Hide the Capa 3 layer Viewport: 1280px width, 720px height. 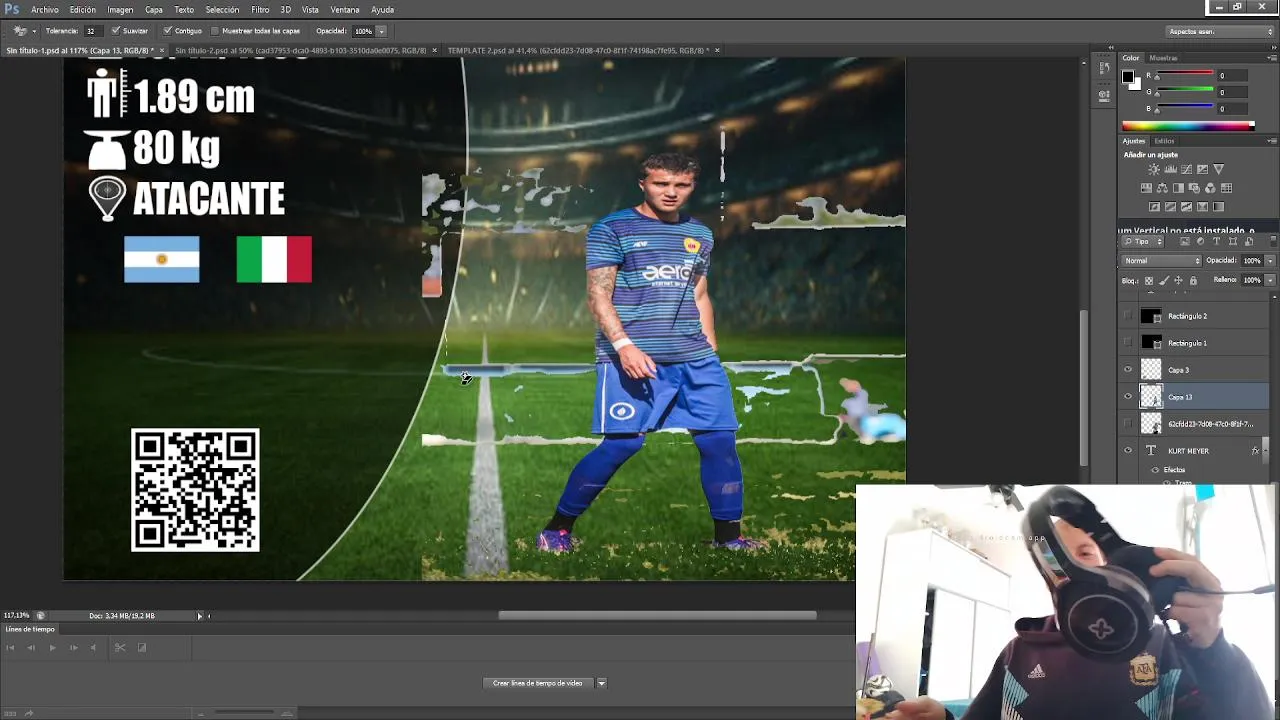coord(1128,370)
